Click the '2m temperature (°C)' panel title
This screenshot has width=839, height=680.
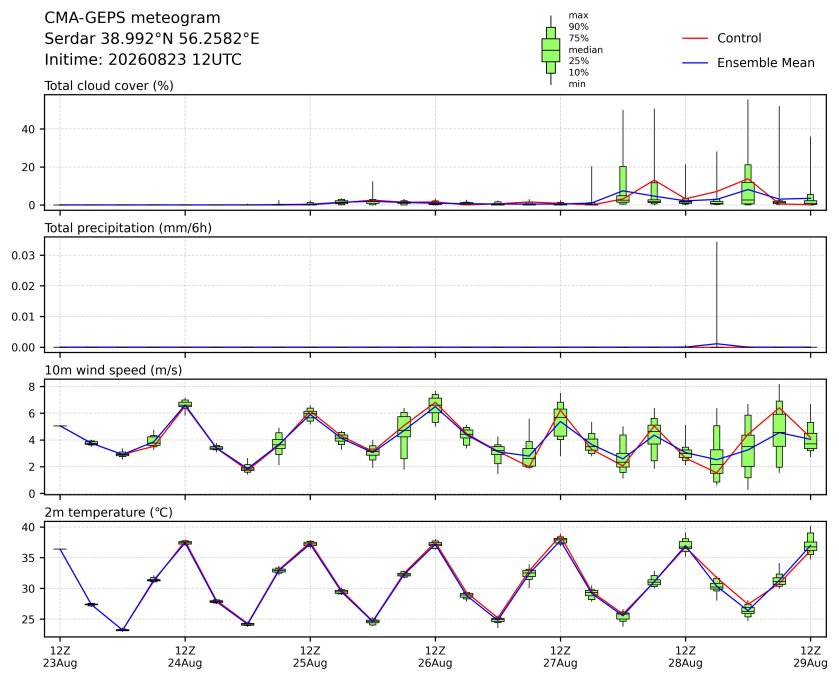tap(108, 513)
